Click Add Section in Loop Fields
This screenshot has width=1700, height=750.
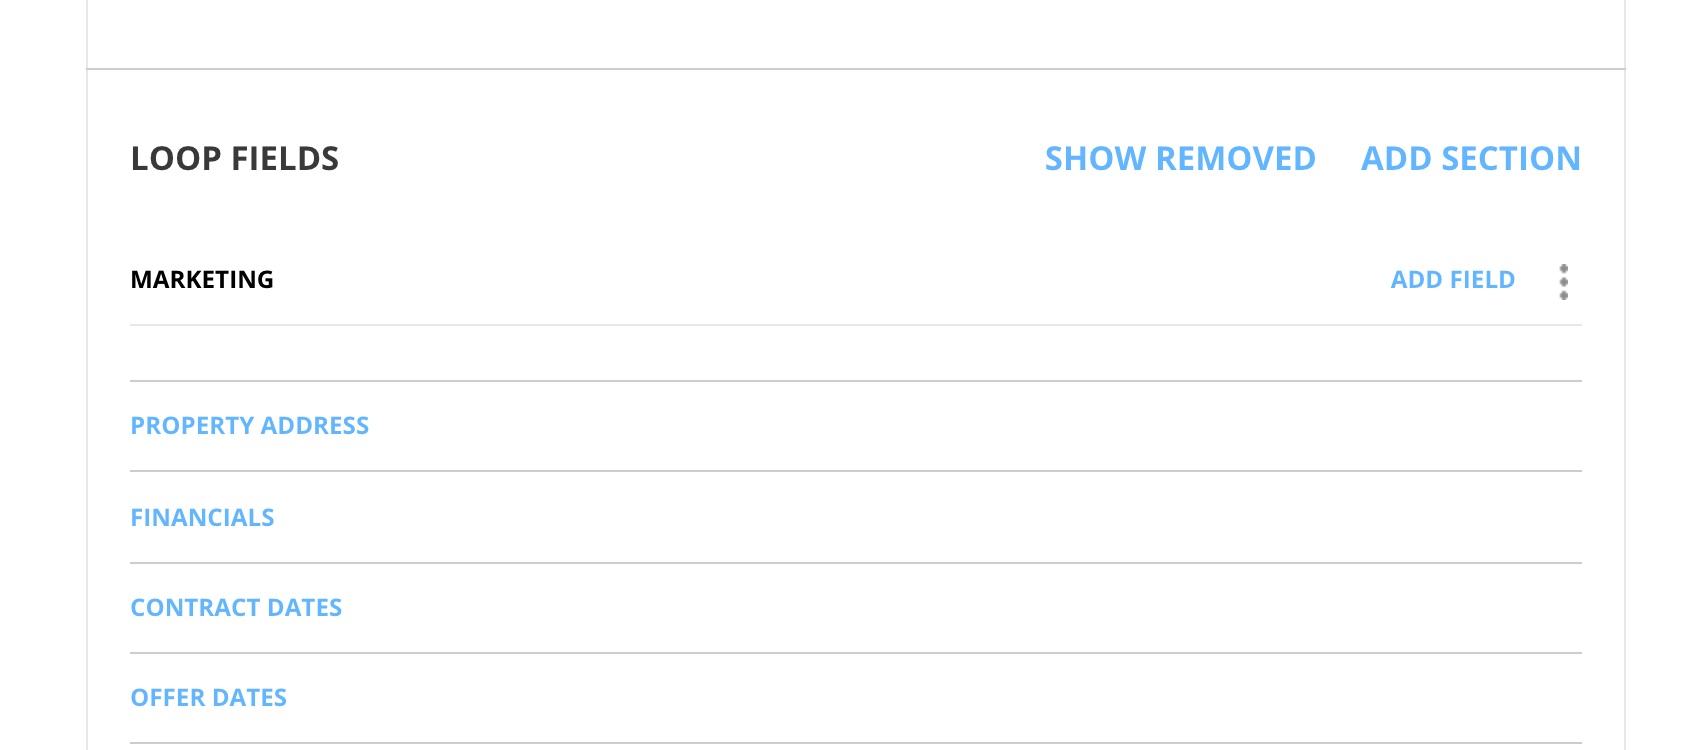(x=1470, y=159)
